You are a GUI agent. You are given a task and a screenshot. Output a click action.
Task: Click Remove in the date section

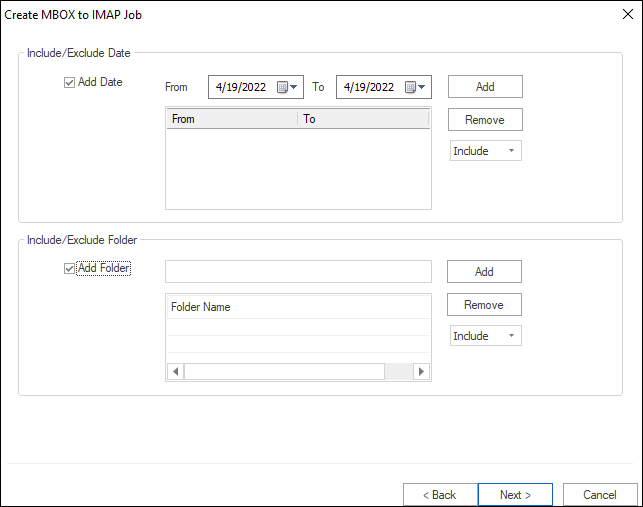click(485, 120)
